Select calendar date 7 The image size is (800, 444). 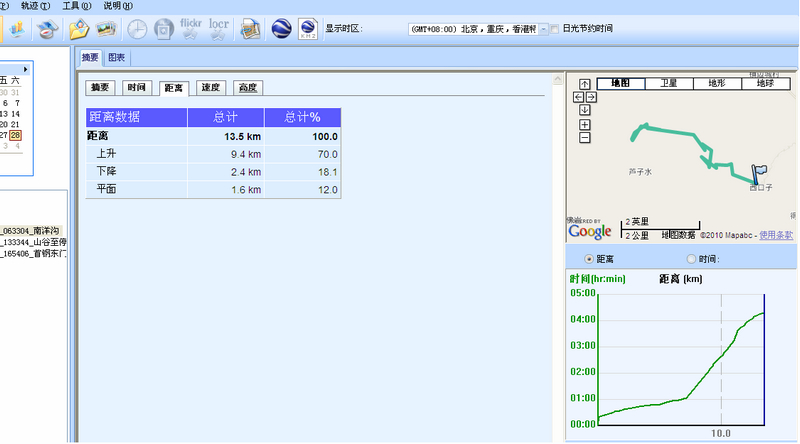point(17,103)
